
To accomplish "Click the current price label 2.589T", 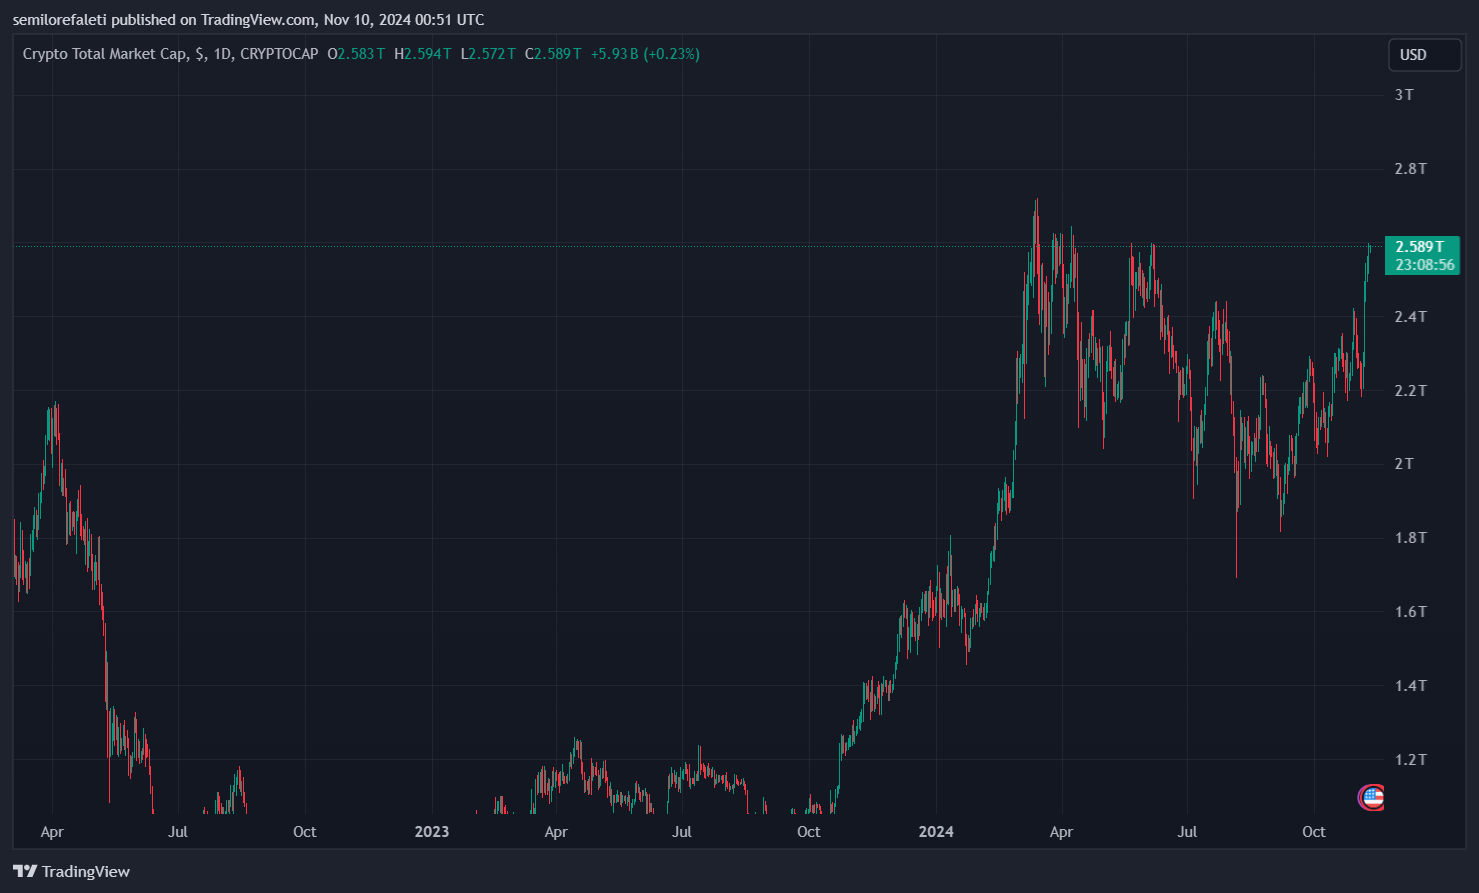I will (1420, 247).
